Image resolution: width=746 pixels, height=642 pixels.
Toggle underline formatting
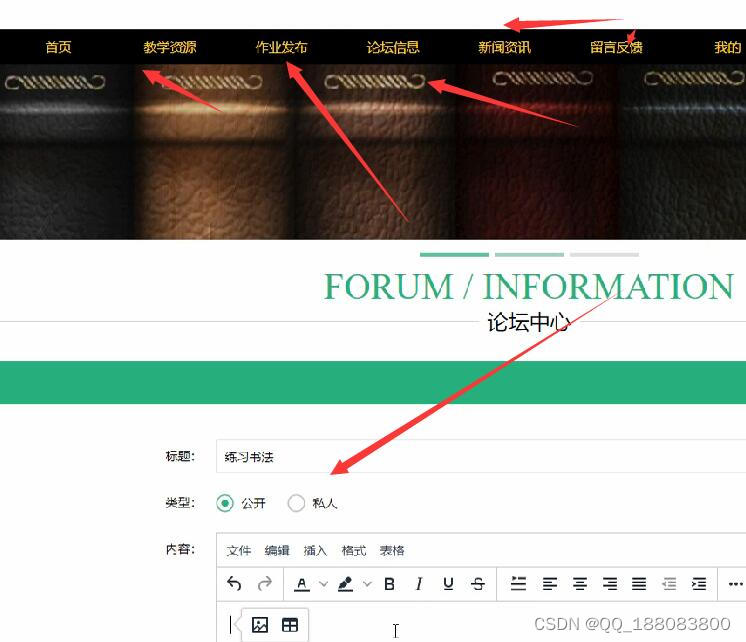448,584
